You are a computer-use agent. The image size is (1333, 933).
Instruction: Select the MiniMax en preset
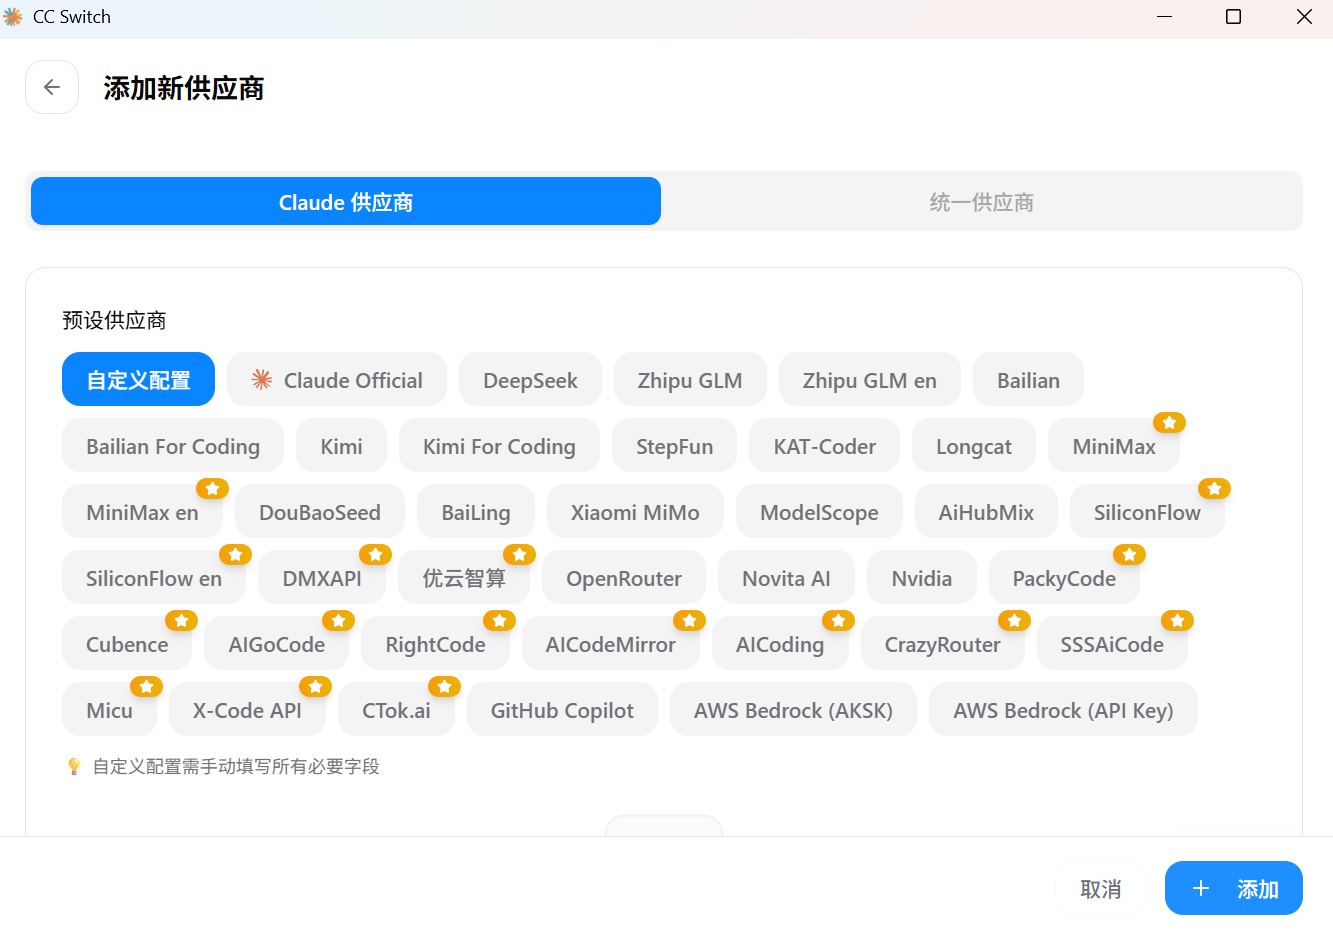(x=142, y=511)
